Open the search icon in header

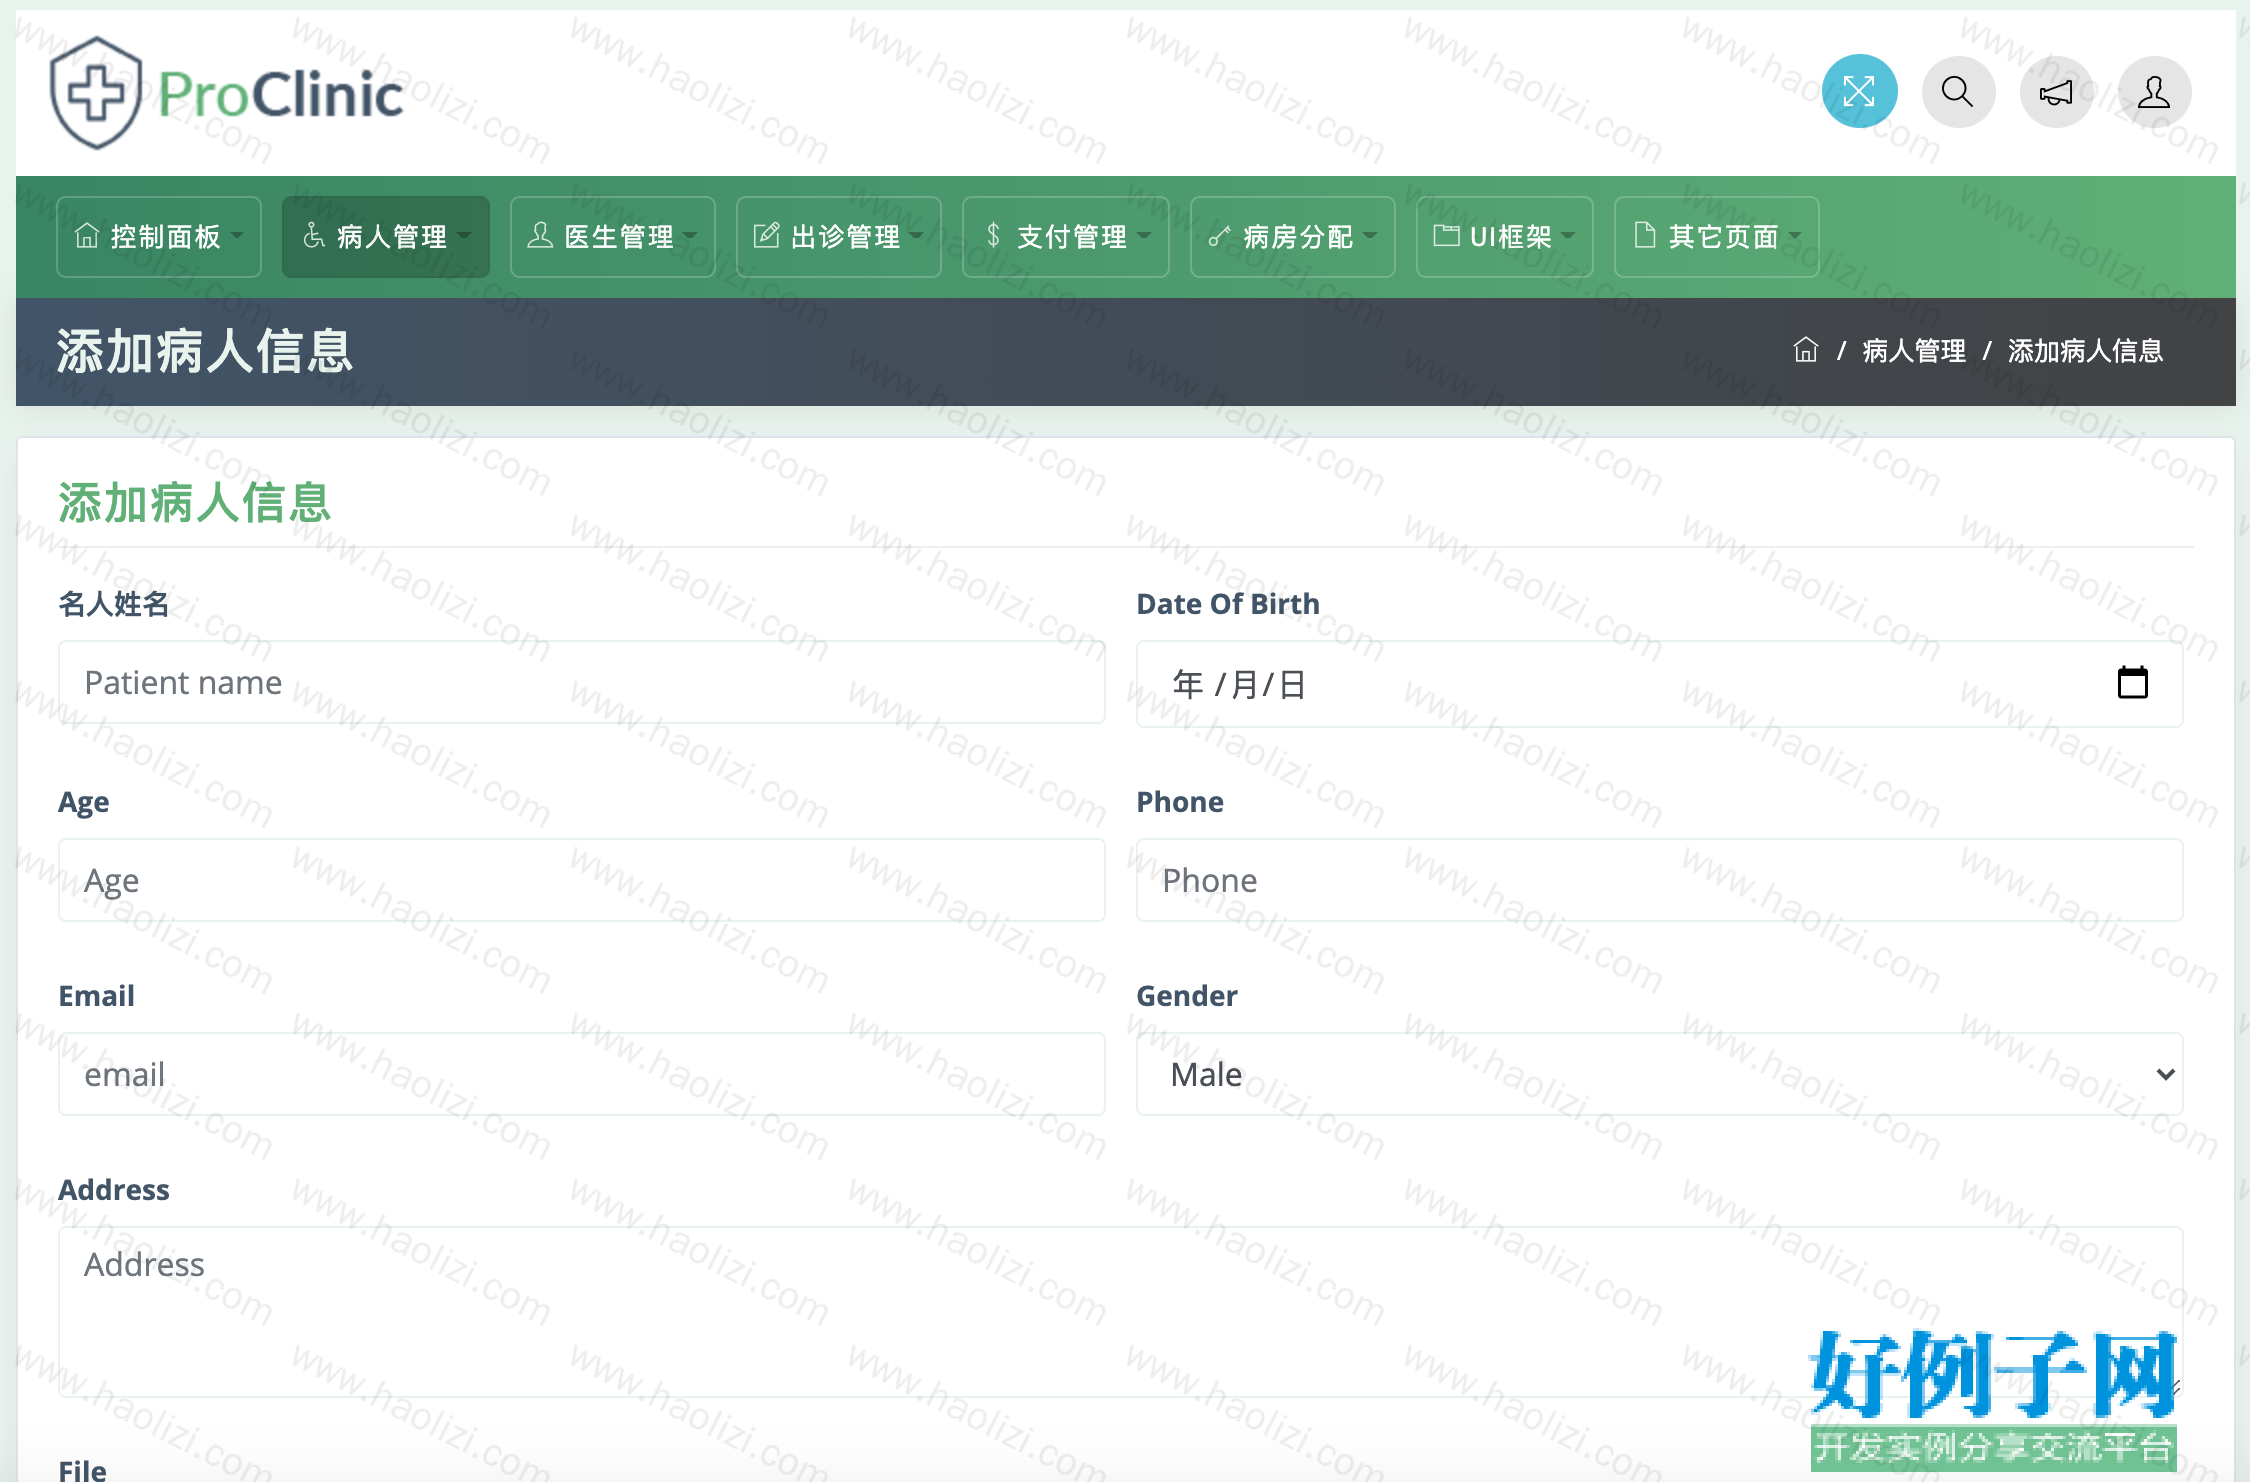pyautogui.click(x=1958, y=92)
